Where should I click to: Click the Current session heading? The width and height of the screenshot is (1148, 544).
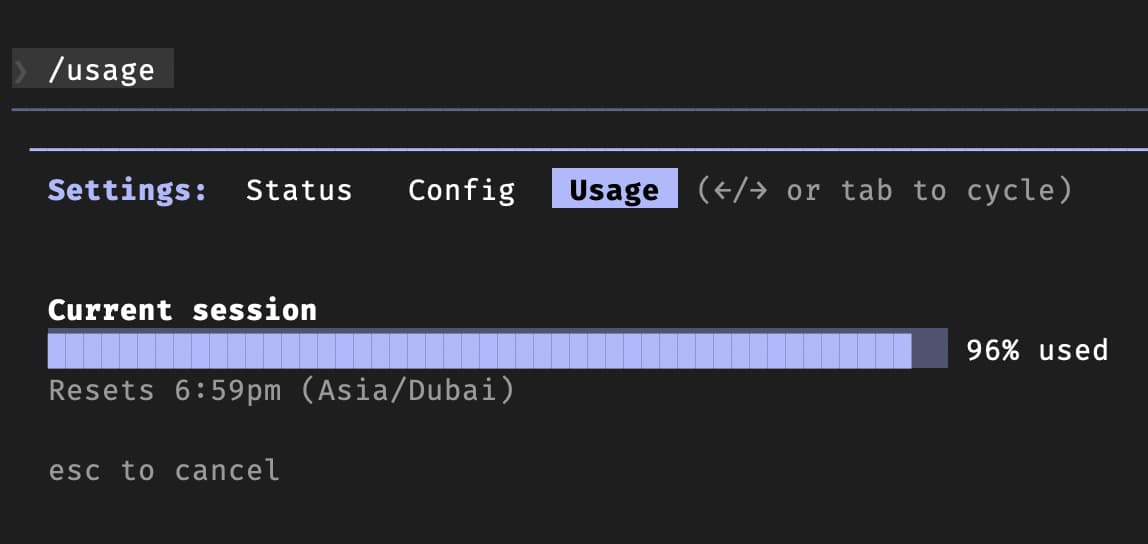tap(182, 310)
